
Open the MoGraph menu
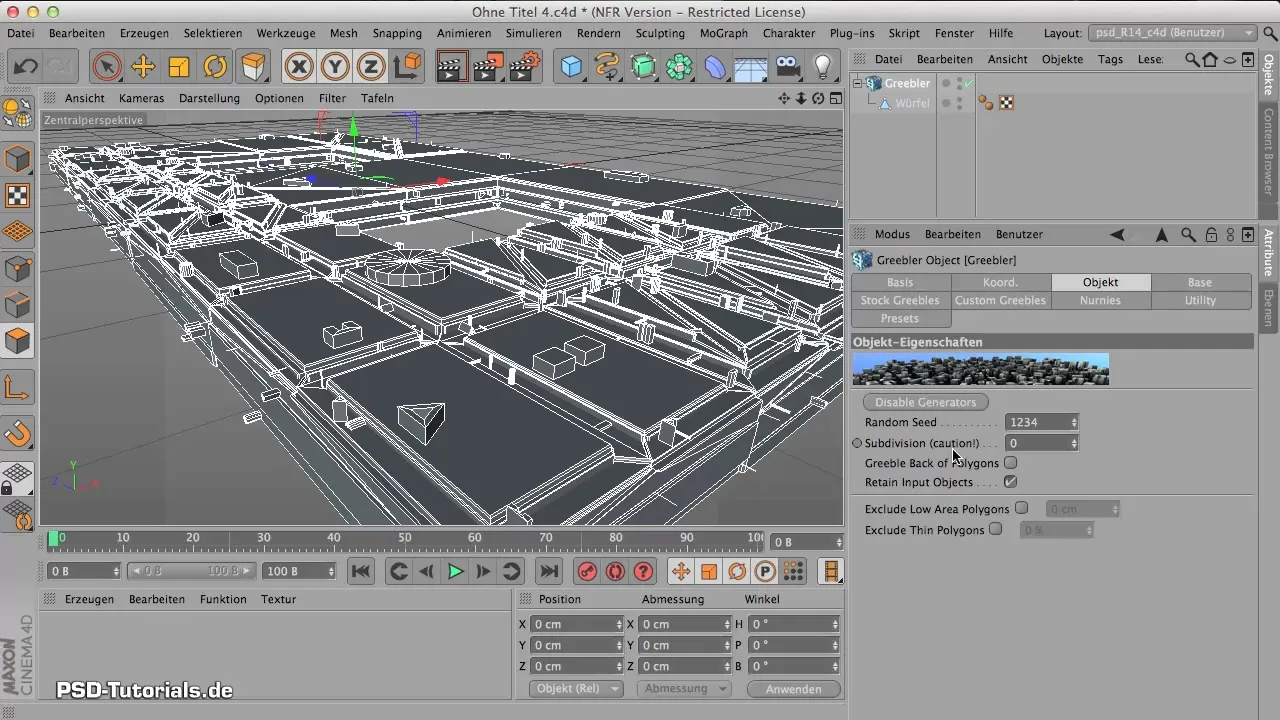tap(722, 33)
